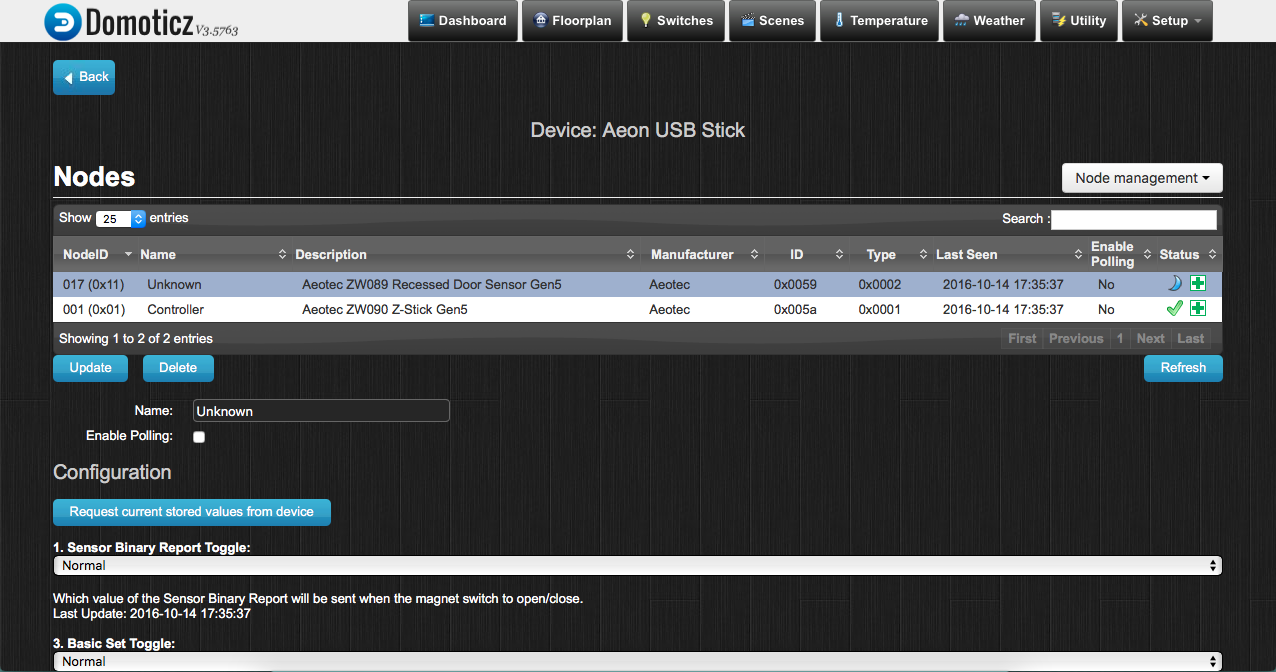Click the Delete button
The height and width of the screenshot is (672, 1276).
pyautogui.click(x=178, y=368)
